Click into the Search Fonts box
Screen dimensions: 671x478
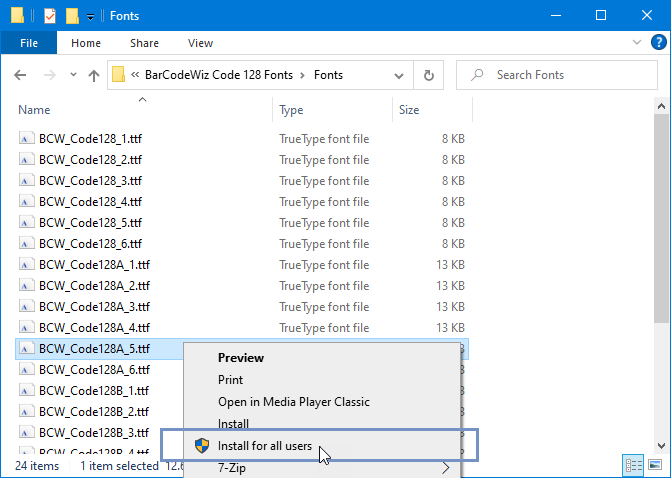(557, 75)
